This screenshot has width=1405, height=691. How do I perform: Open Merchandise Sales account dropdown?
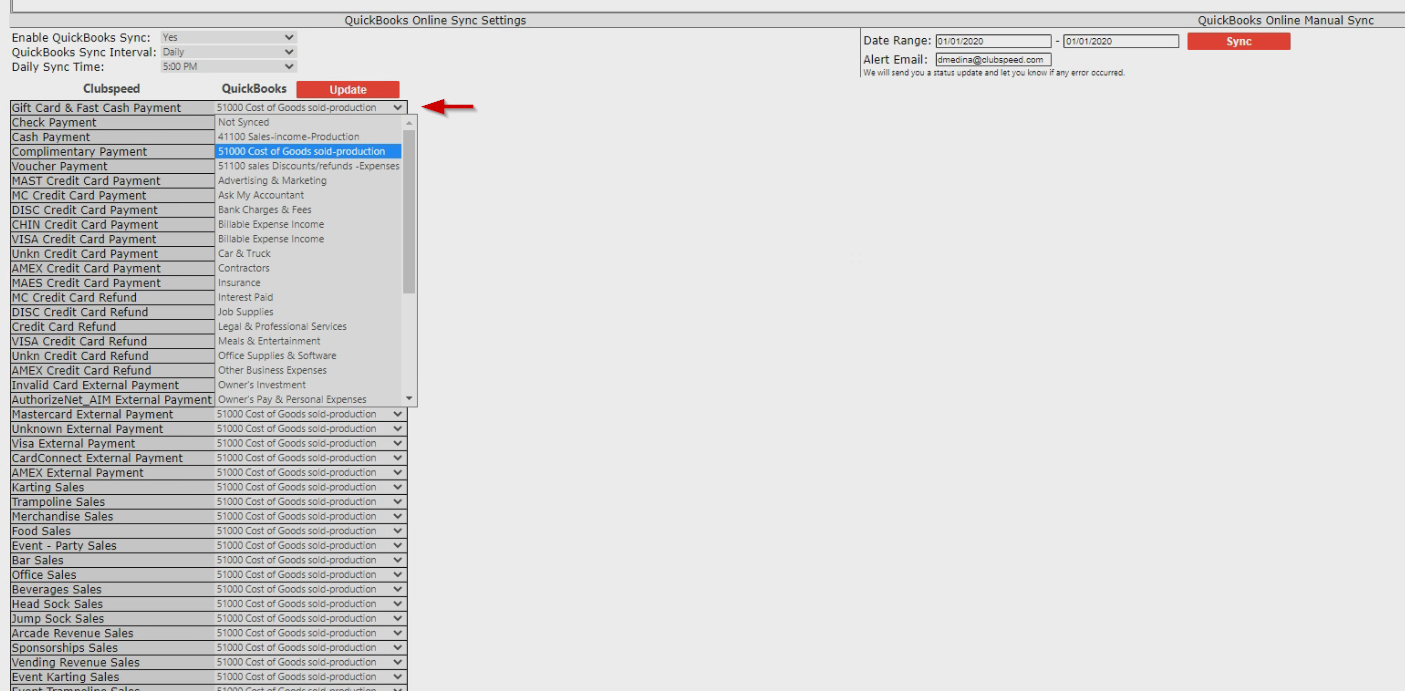(311, 516)
